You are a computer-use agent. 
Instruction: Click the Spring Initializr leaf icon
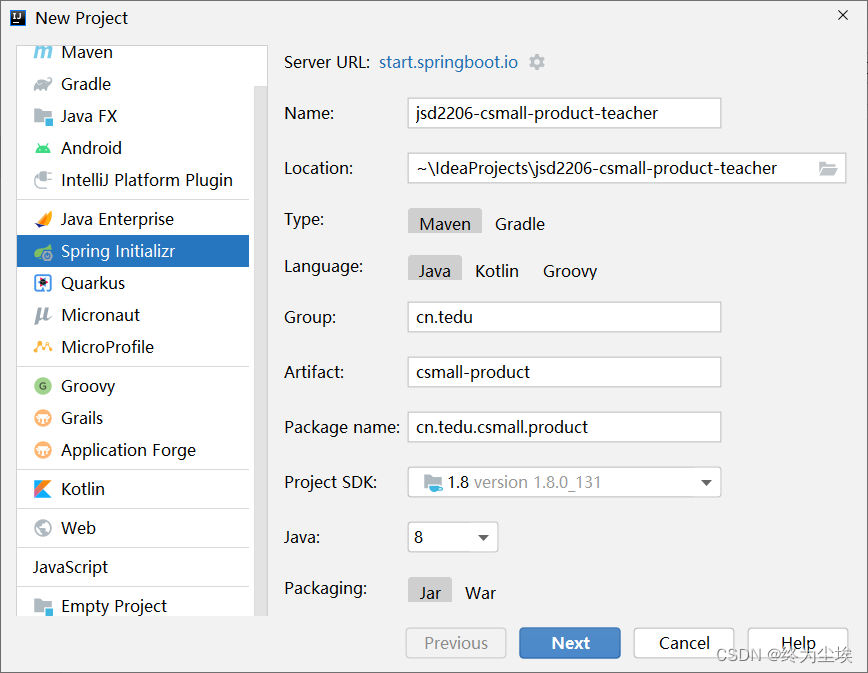coord(43,252)
